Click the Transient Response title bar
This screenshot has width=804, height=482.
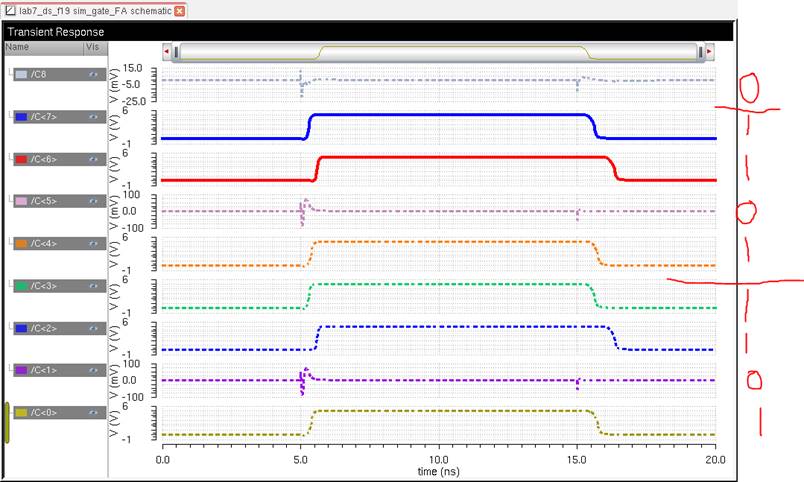tap(368, 32)
